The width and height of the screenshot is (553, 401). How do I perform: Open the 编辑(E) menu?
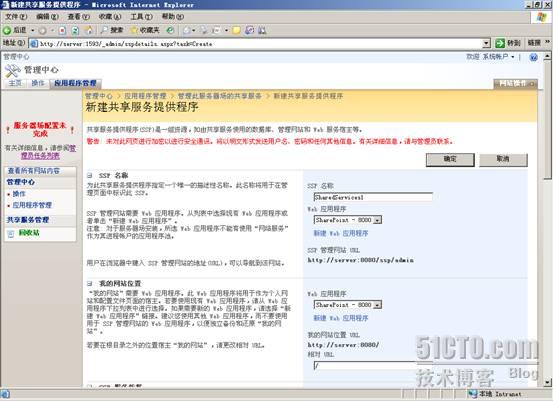click(47, 17)
